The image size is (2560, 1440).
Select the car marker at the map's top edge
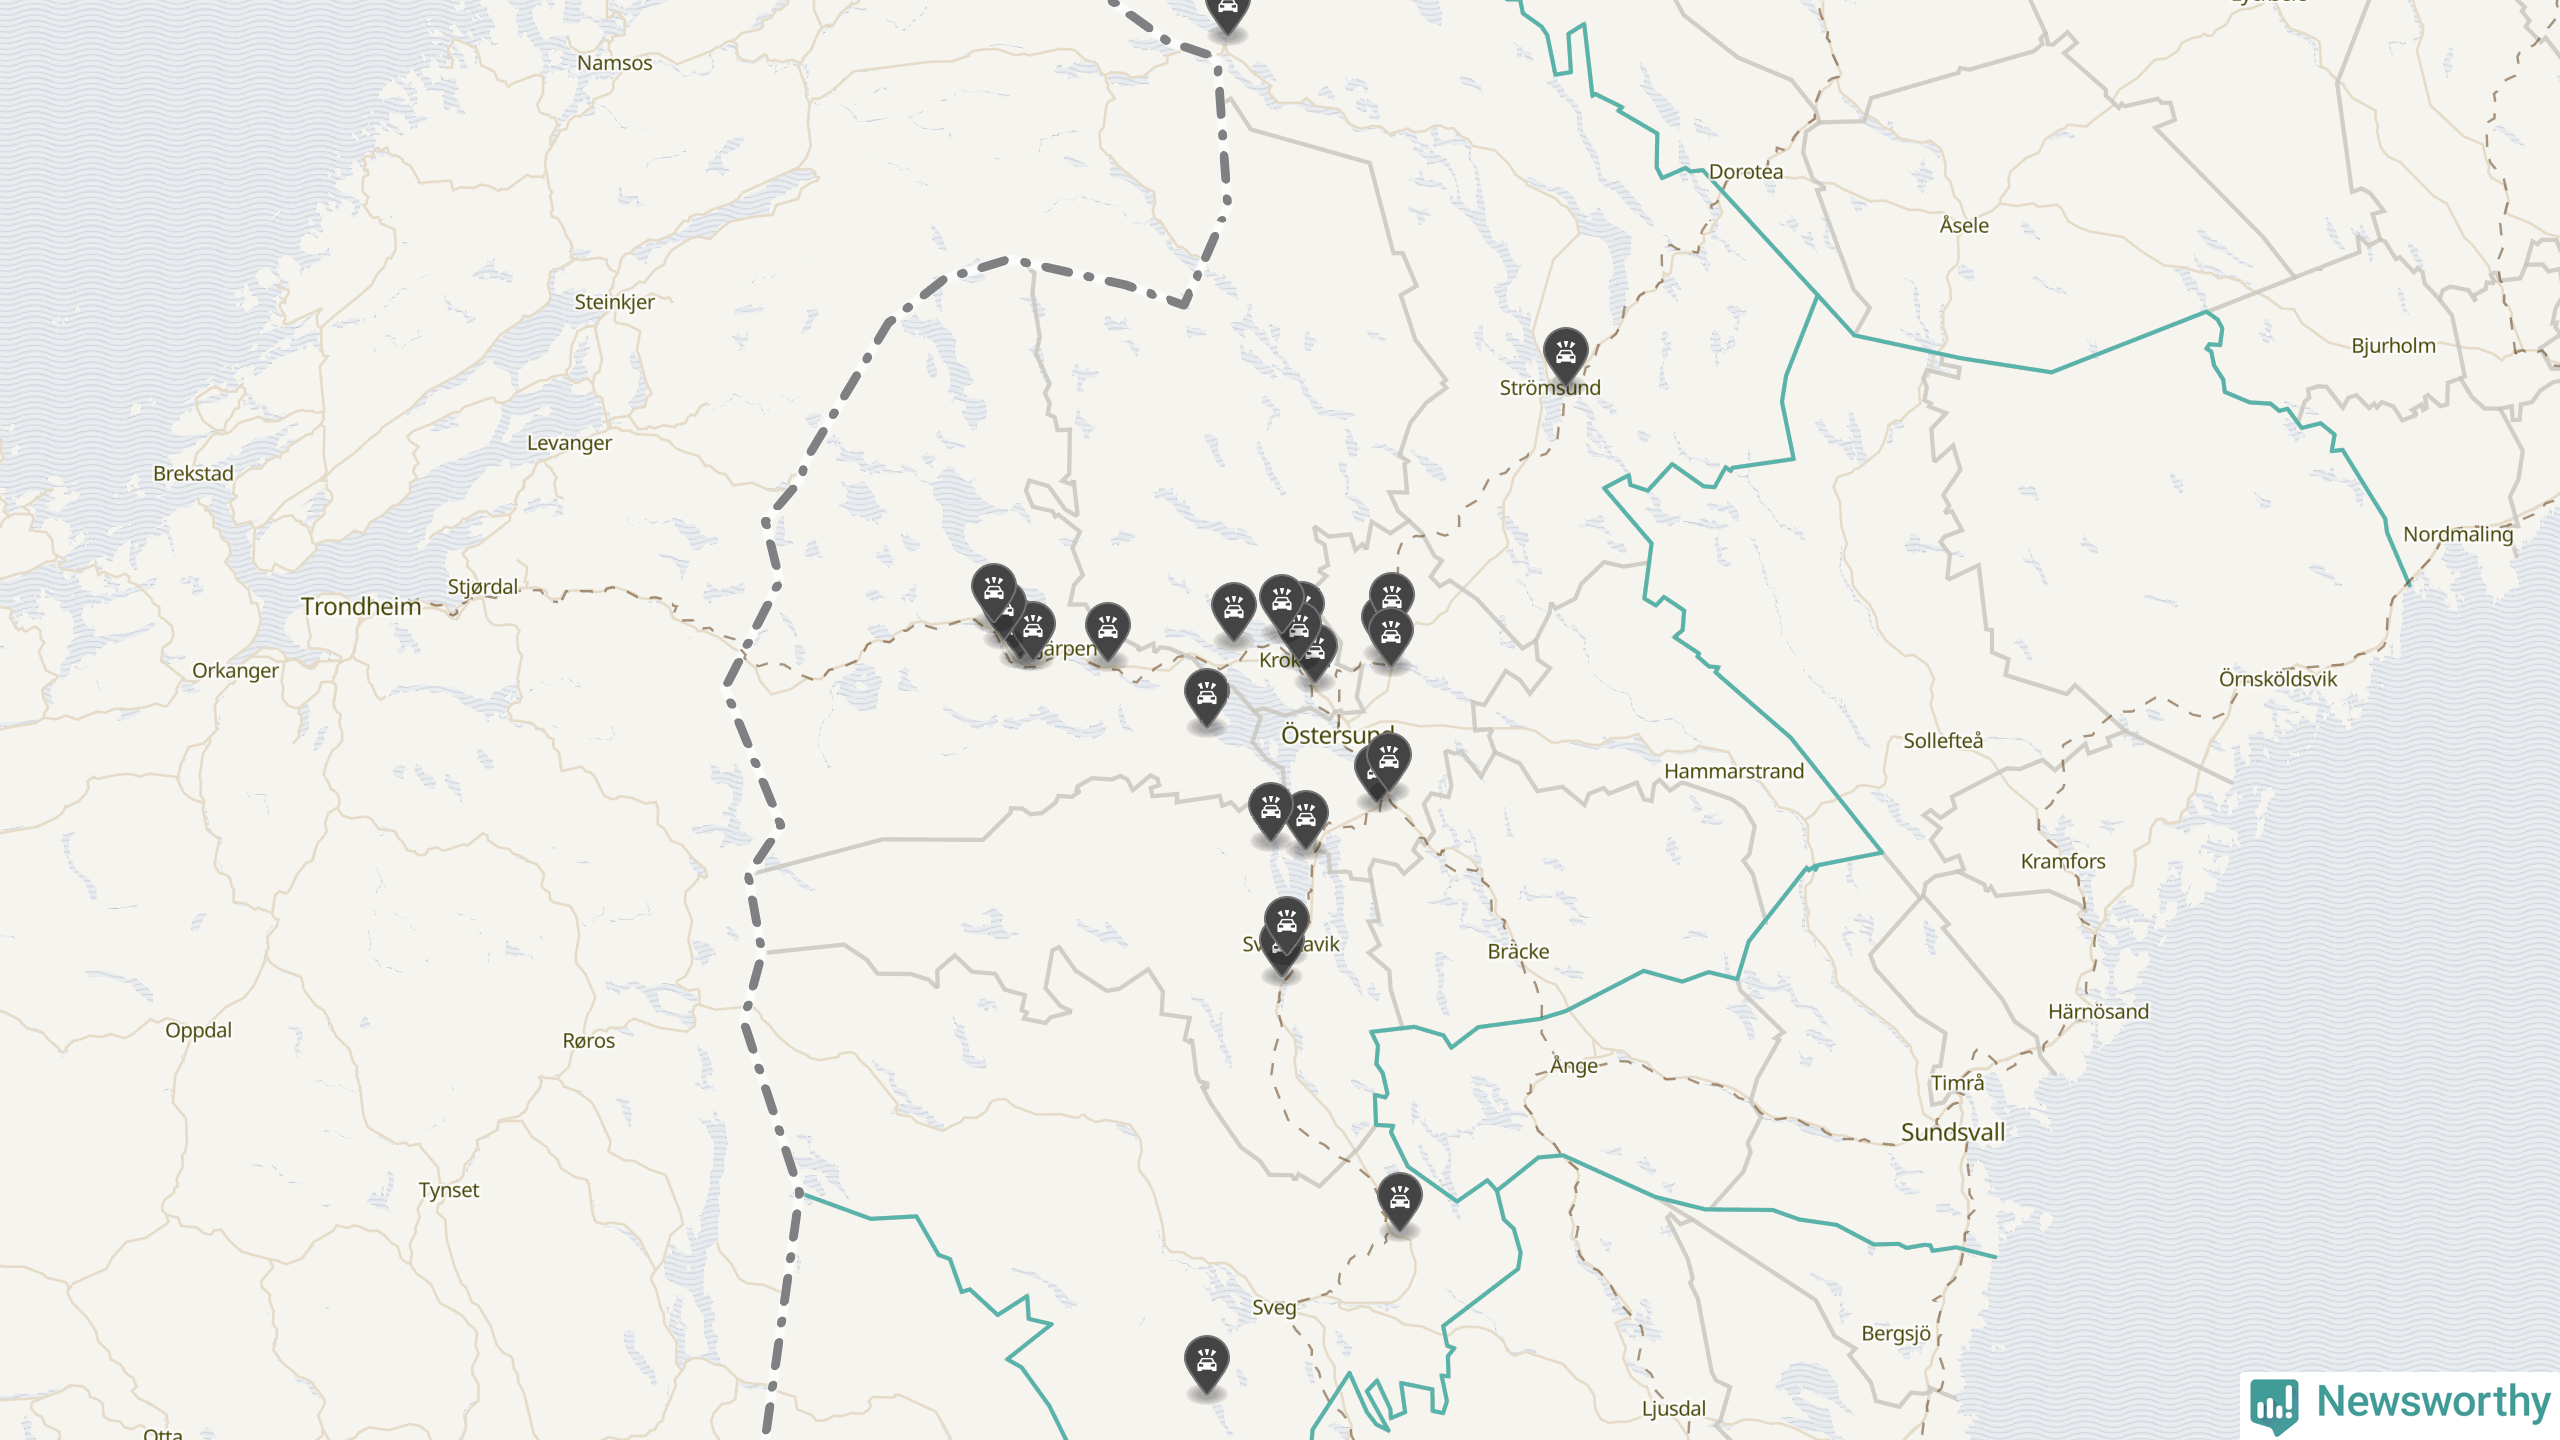pyautogui.click(x=1228, y=14)
